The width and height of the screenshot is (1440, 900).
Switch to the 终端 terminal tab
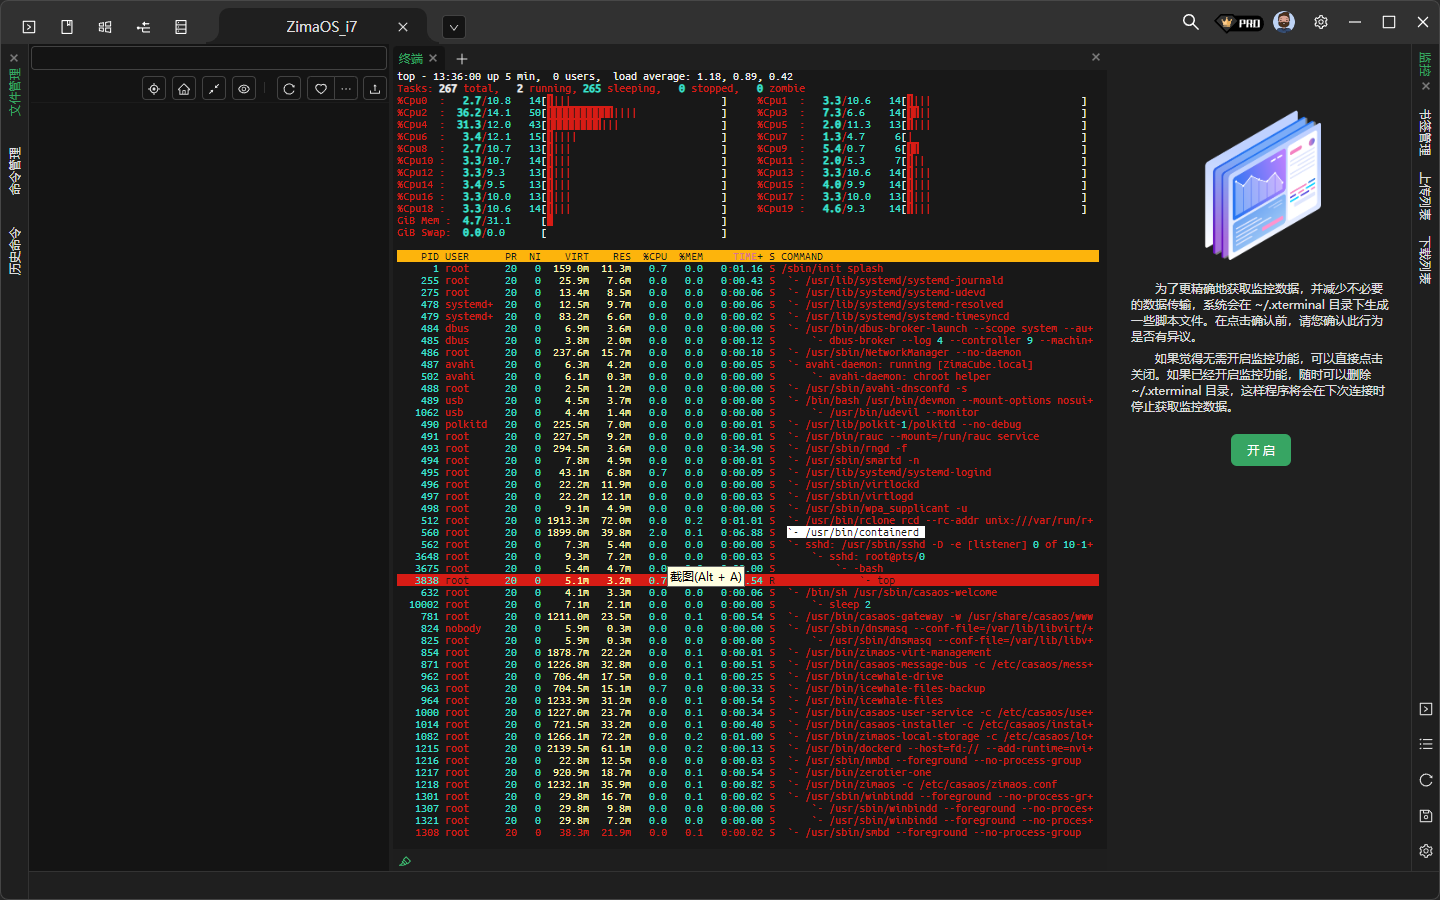coord(411,59)
